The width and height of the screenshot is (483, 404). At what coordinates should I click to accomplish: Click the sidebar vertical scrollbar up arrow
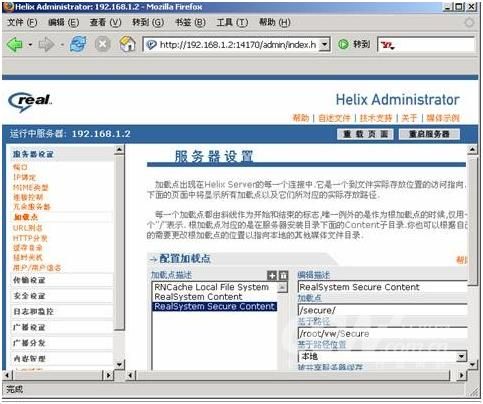pyautogui.click(x=119, y=150)
